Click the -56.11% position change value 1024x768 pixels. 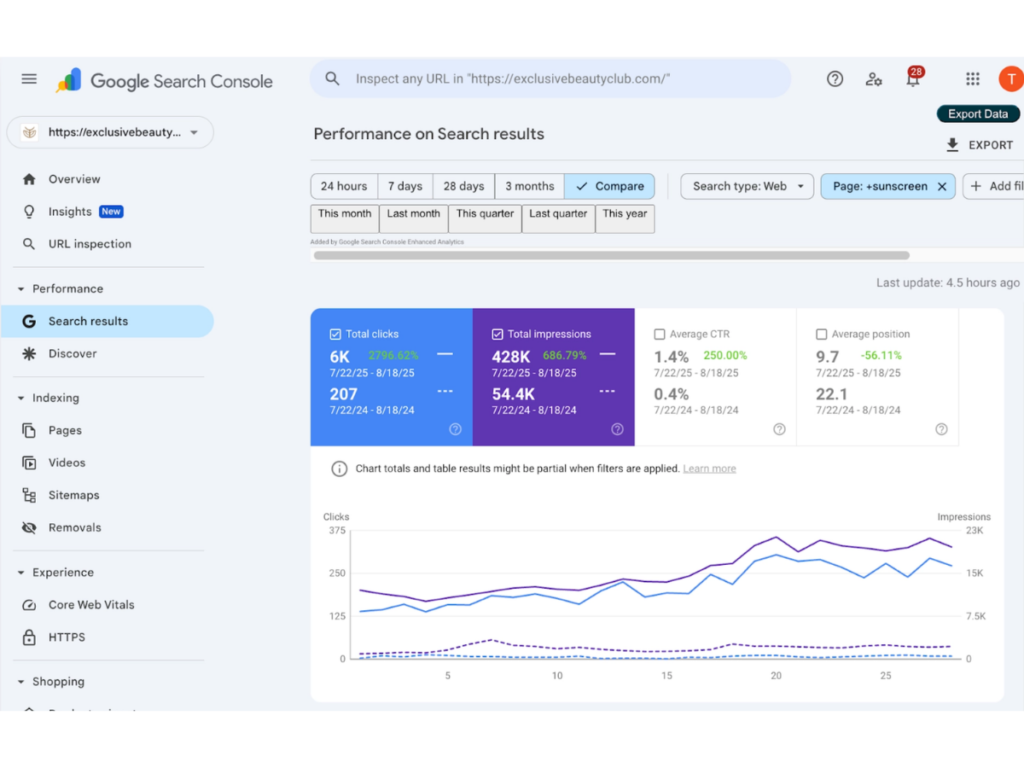[881, 355]
